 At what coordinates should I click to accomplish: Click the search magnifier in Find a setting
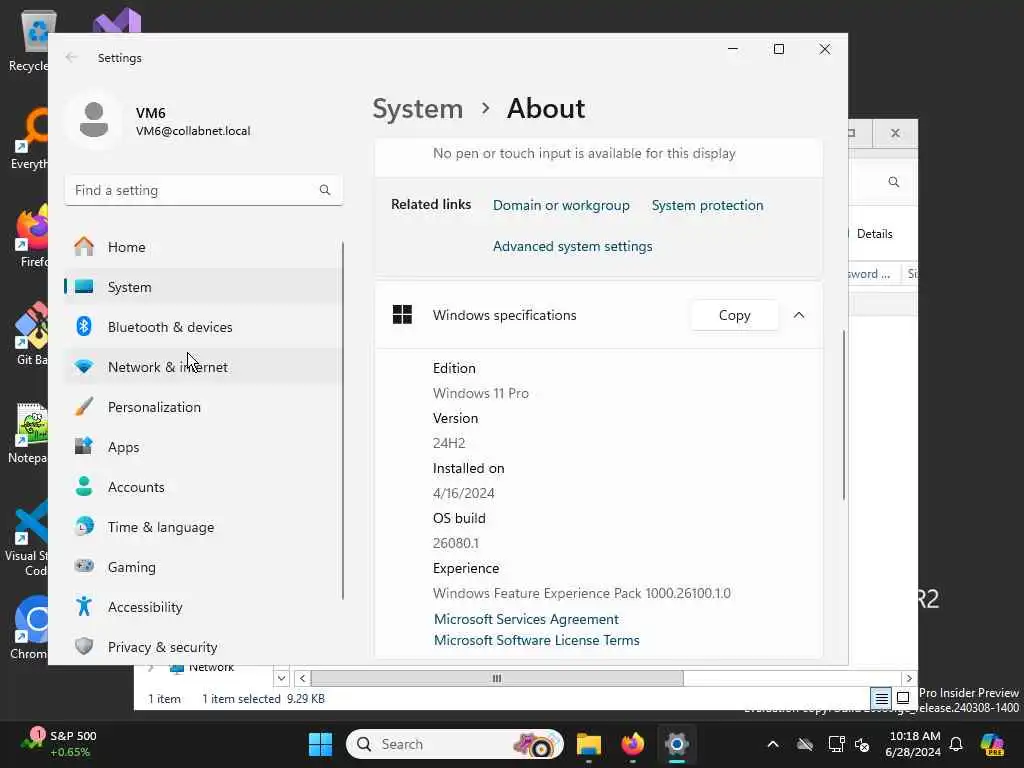(325, 190)
